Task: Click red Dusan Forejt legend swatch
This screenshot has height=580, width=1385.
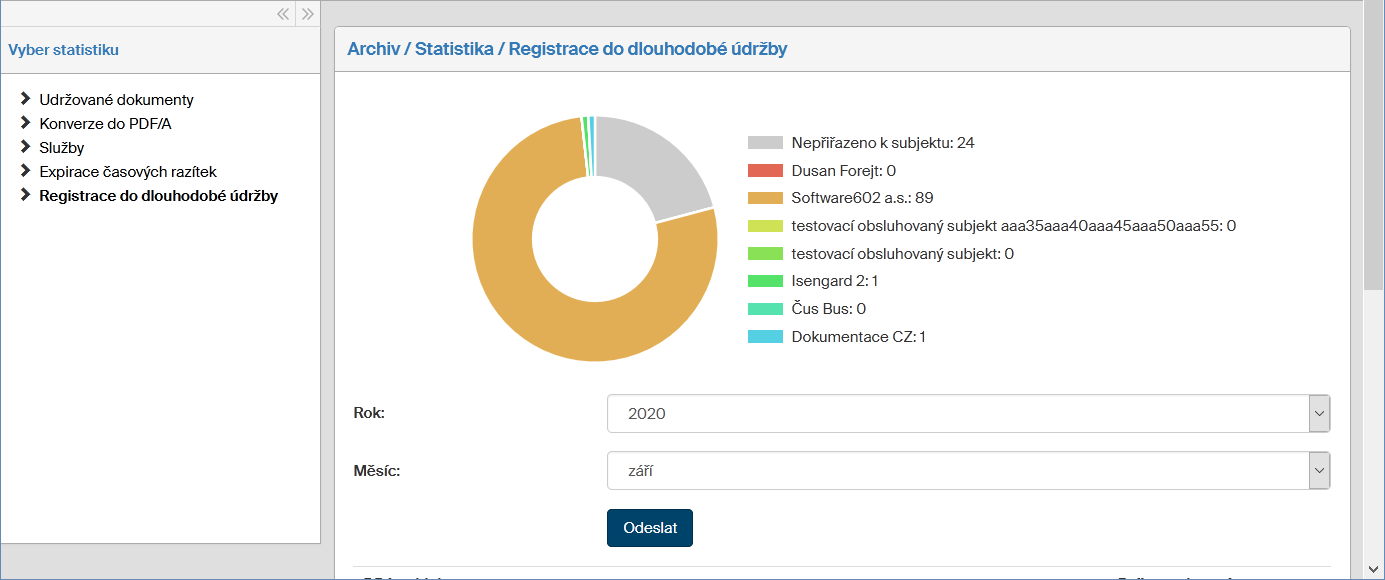Action: (x=765, y=171)
